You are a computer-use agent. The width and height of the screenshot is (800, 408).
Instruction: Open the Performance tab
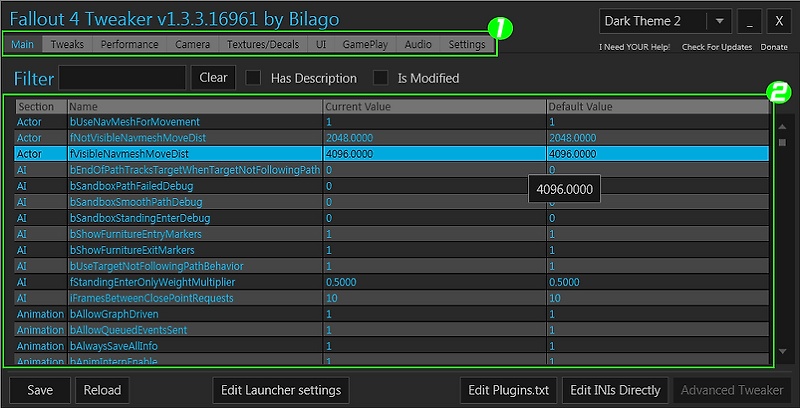[129, 44]
